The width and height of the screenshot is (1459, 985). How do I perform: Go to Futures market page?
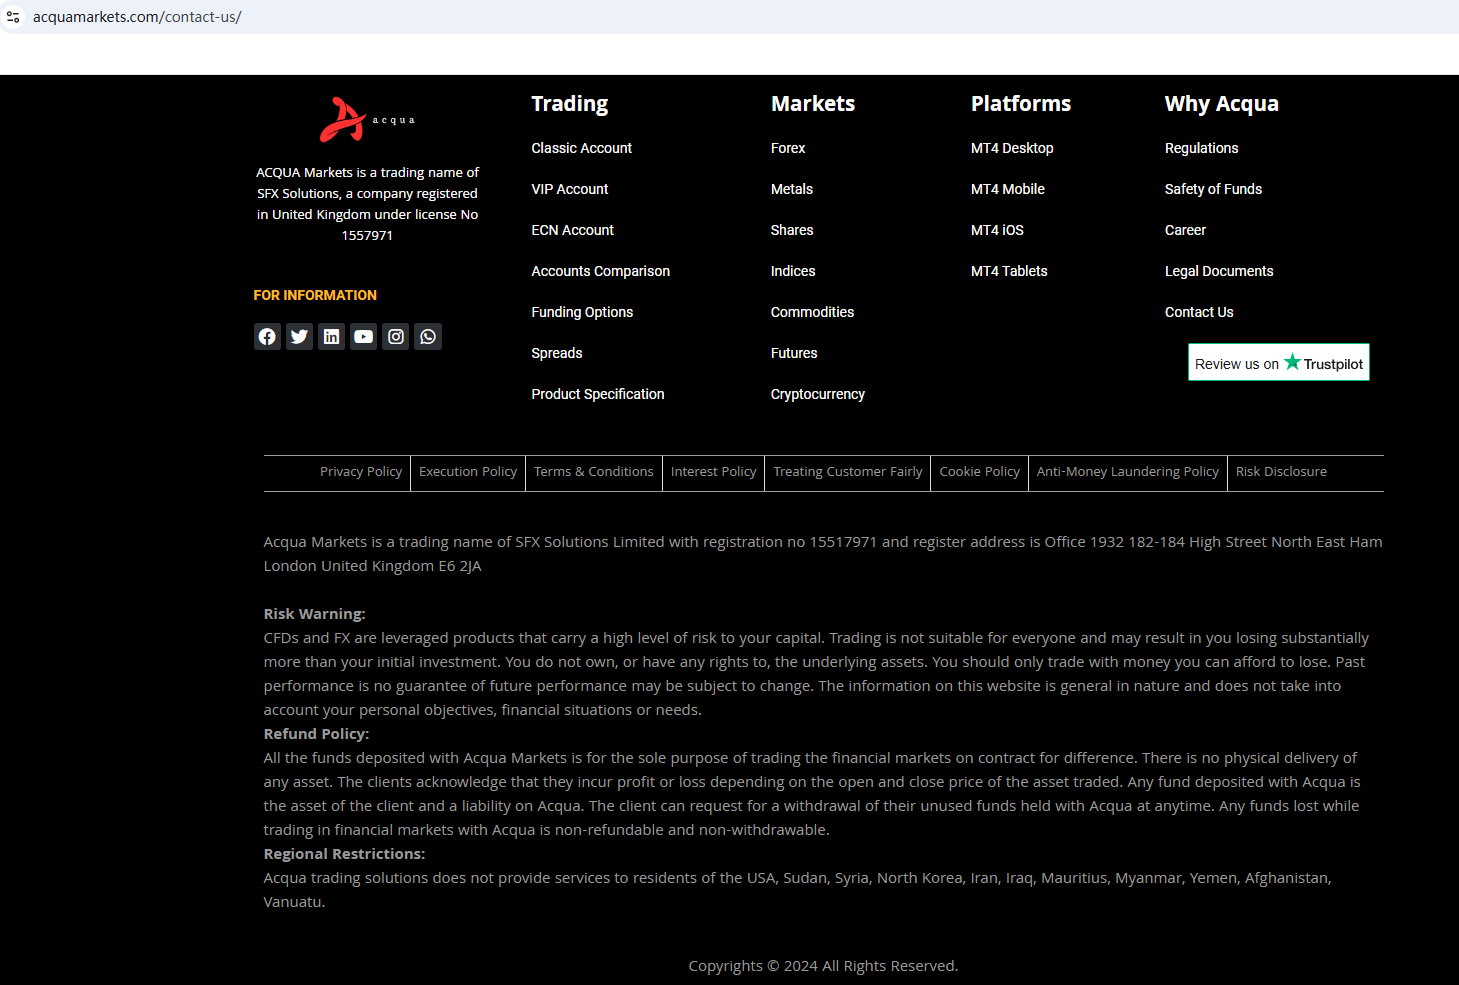click(x=794, y=353)
